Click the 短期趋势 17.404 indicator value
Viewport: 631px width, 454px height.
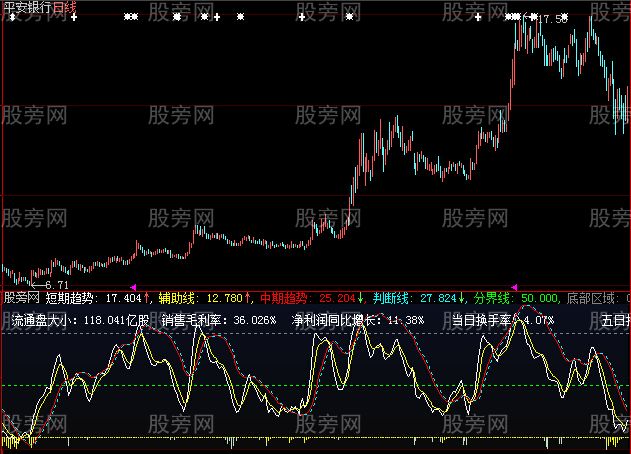97,298
